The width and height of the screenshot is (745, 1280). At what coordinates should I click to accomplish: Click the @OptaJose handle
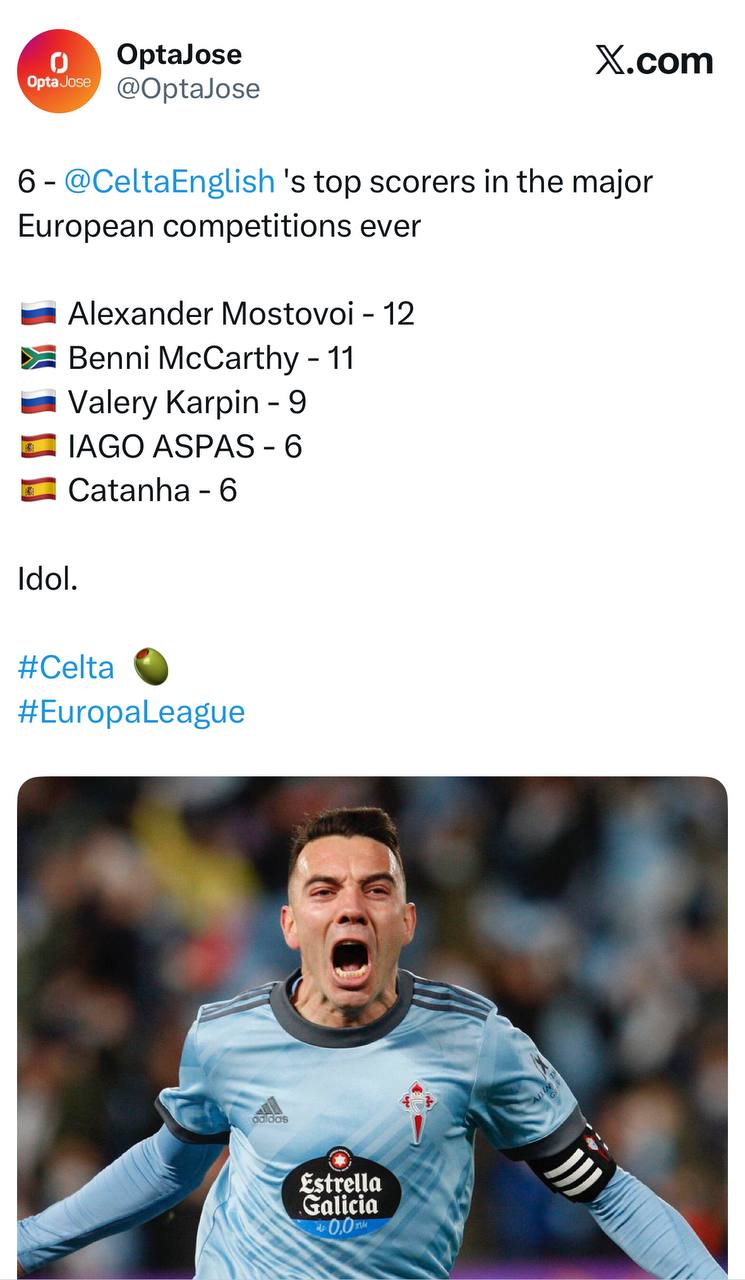tap(188, 89)
